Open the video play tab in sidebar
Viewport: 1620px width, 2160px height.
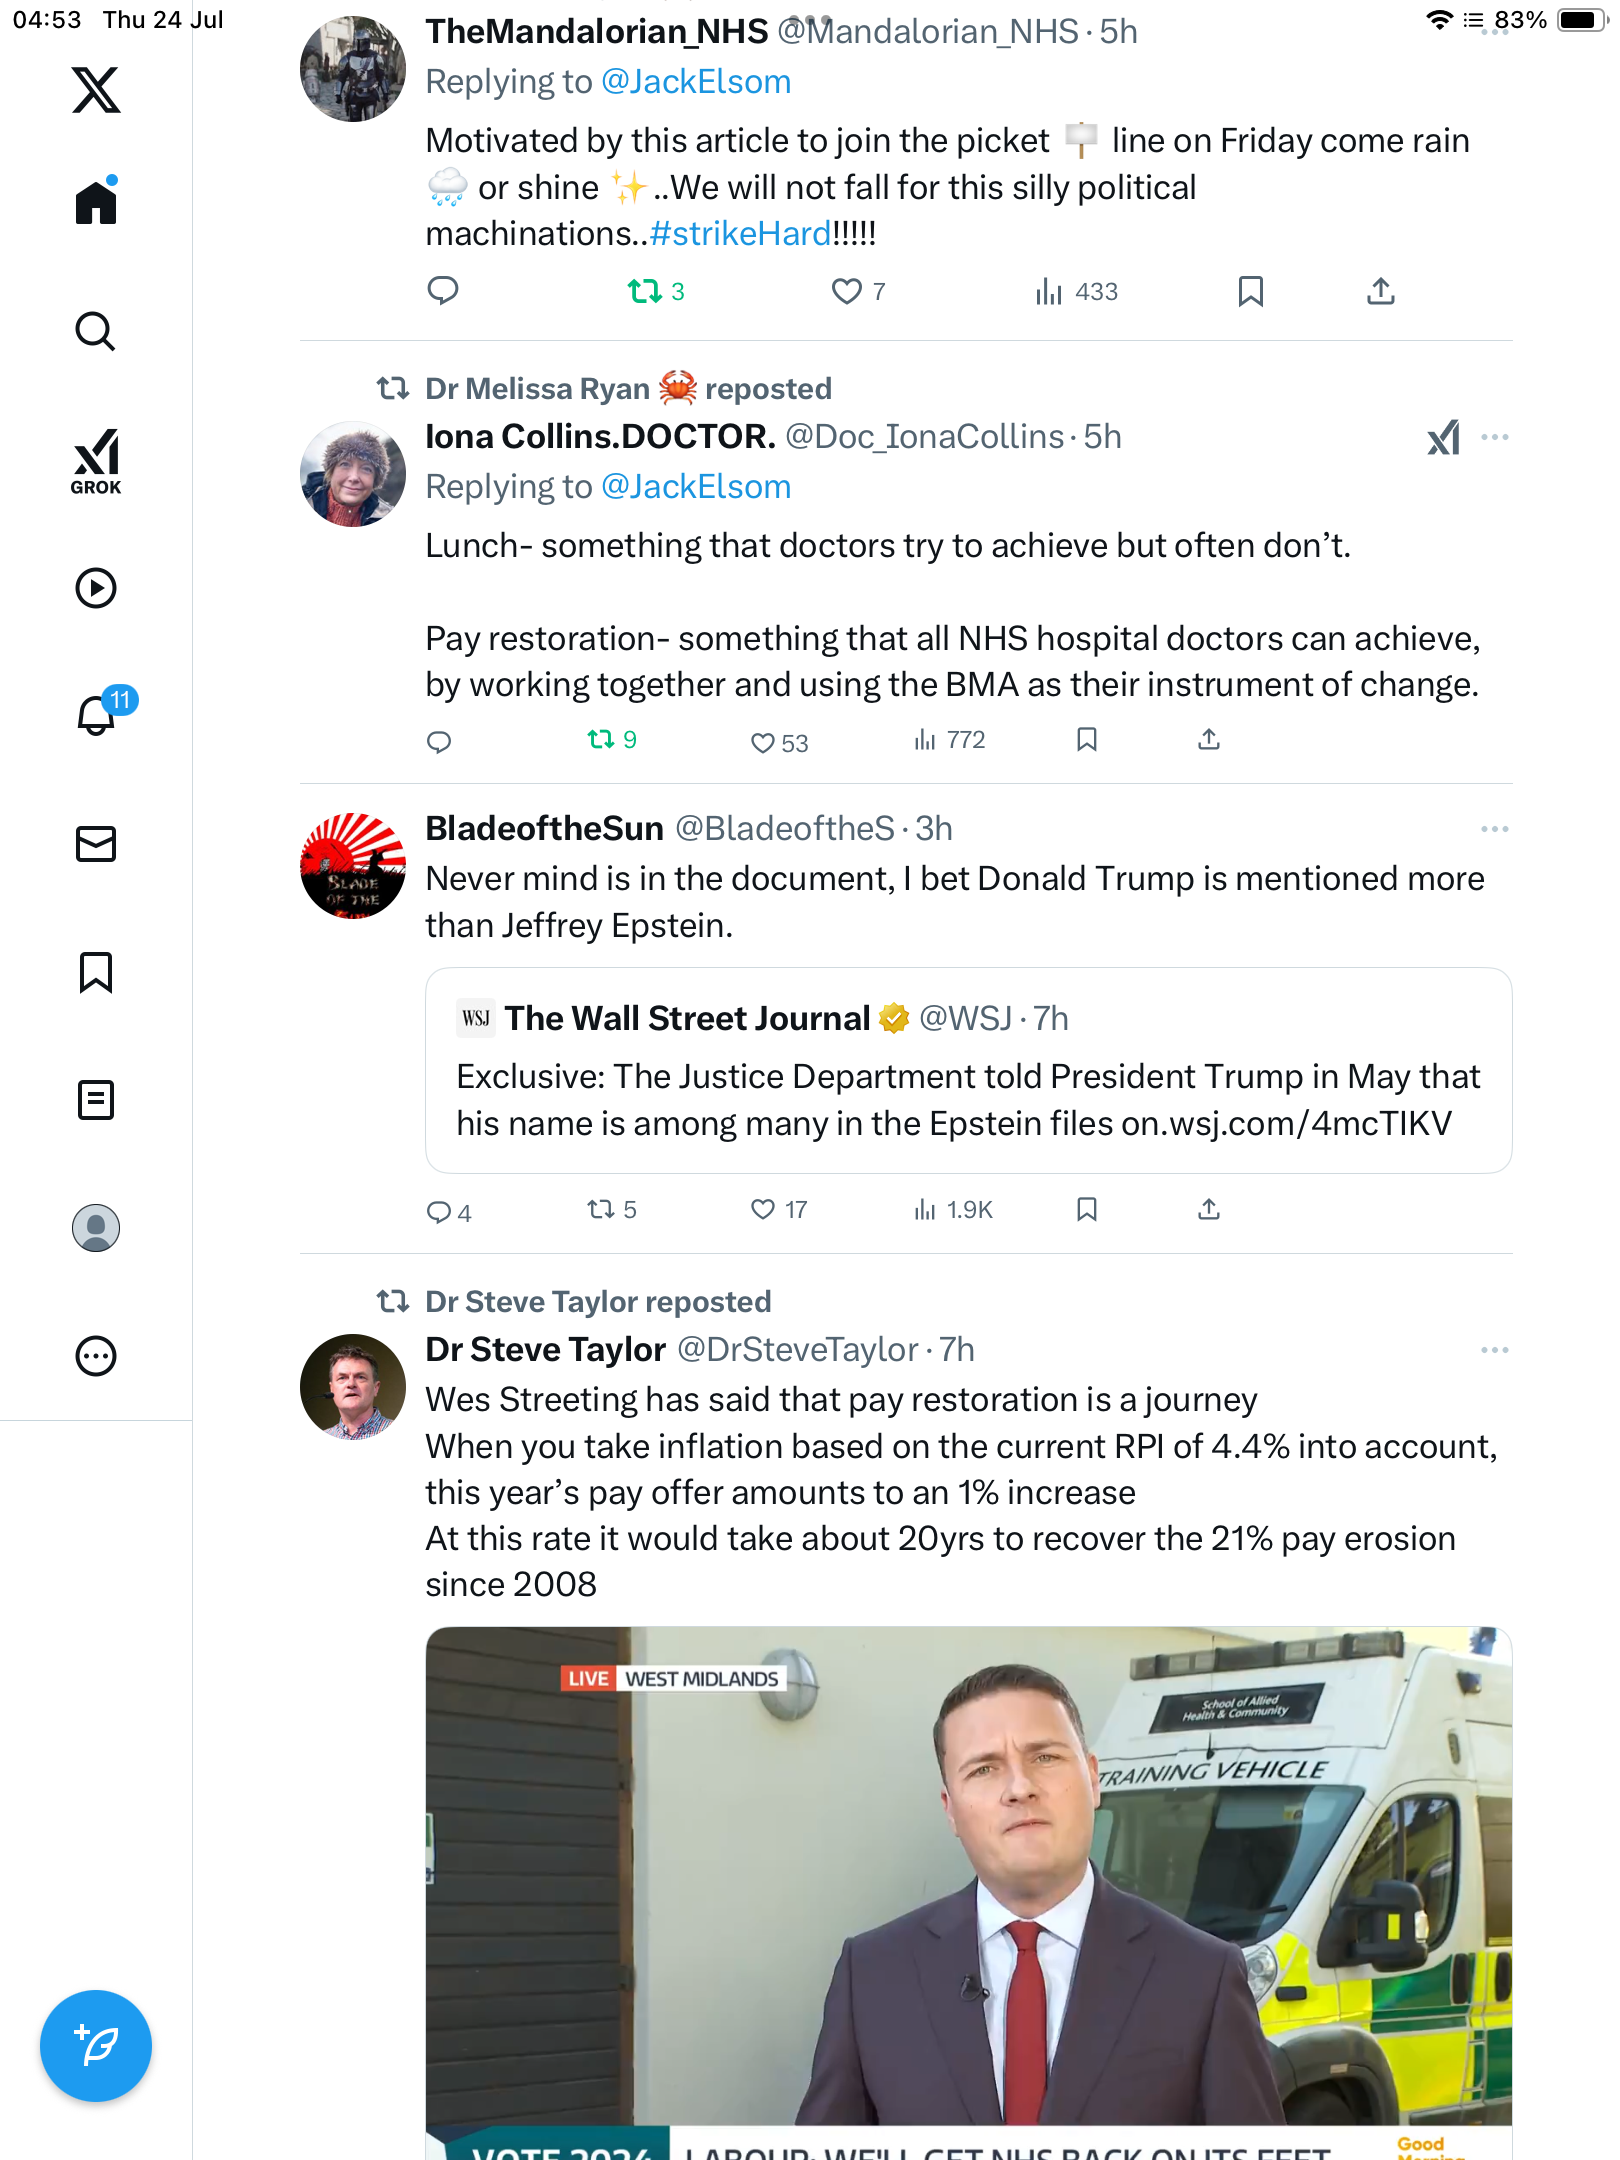[96, 588]
